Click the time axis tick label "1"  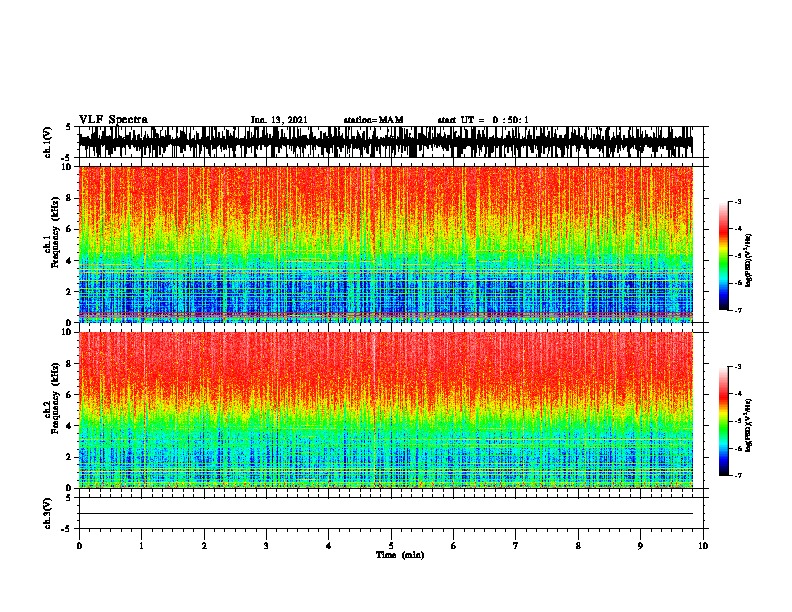click(142, 545)
